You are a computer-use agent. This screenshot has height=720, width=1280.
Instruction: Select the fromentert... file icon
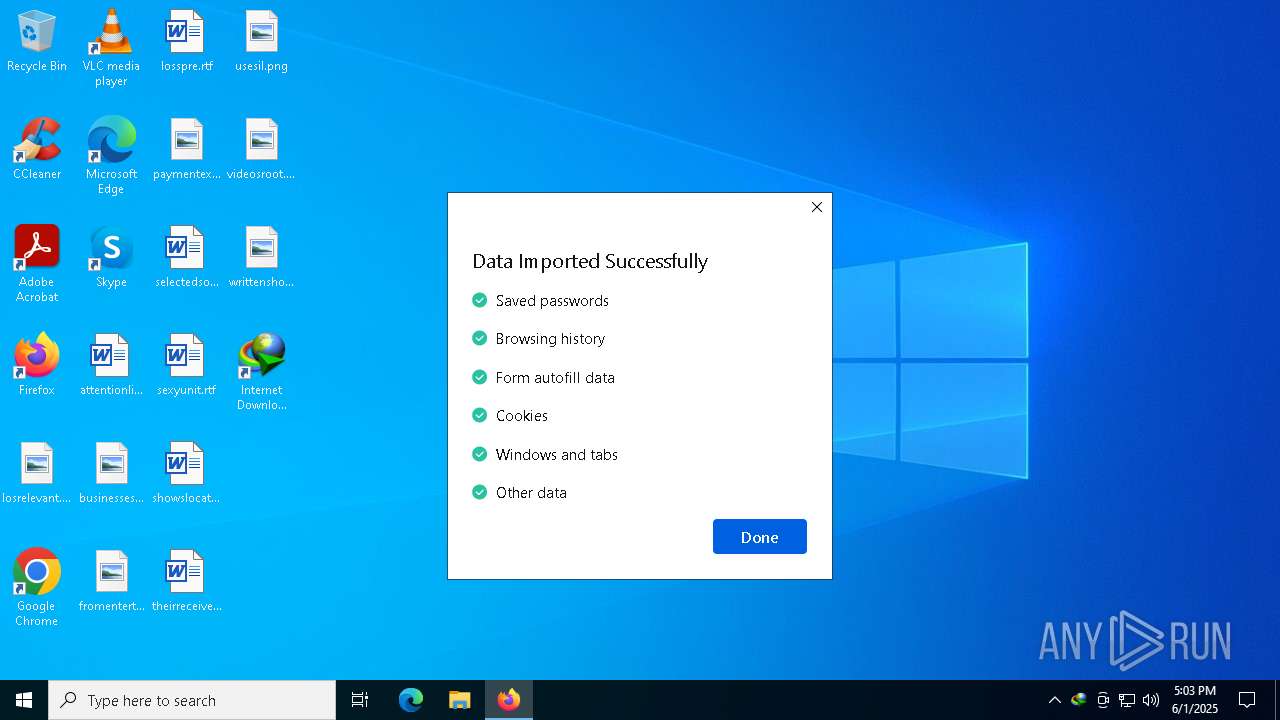(111, 581)
